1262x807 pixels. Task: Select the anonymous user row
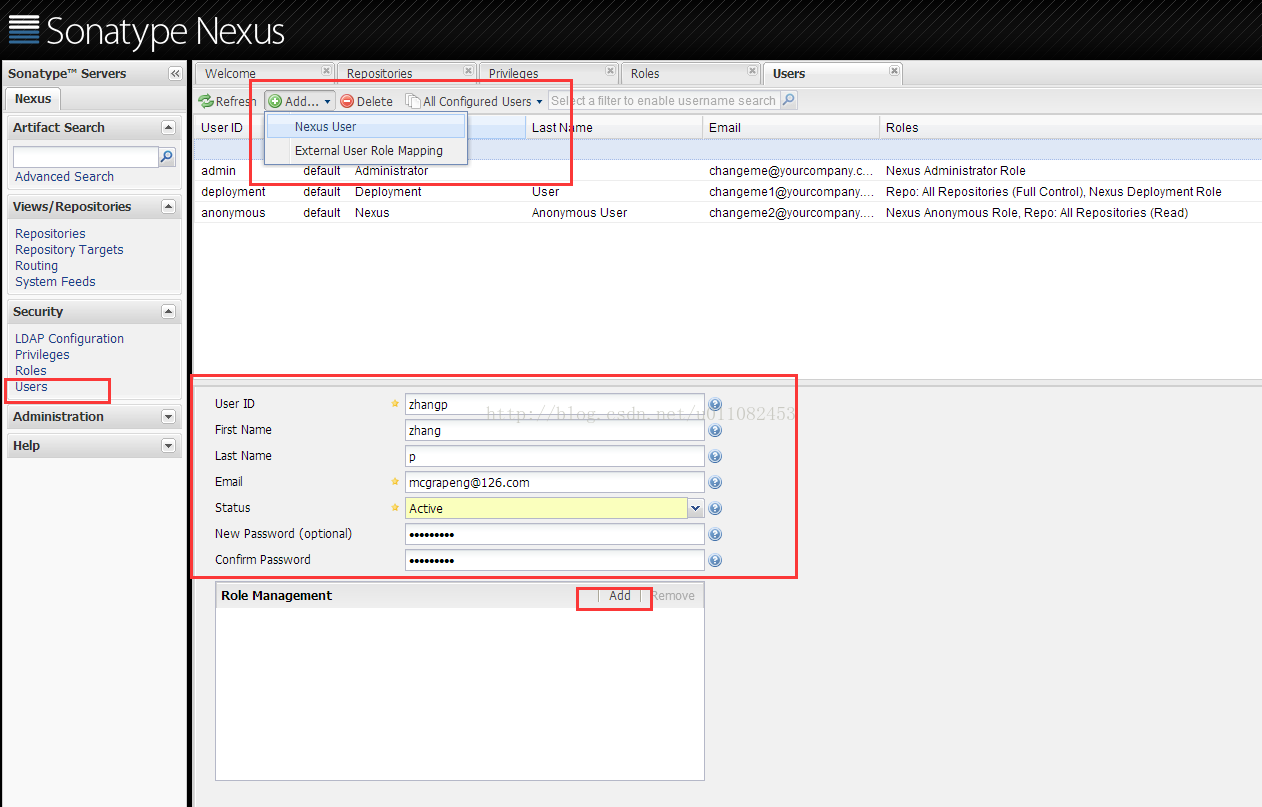click(728, 213)
